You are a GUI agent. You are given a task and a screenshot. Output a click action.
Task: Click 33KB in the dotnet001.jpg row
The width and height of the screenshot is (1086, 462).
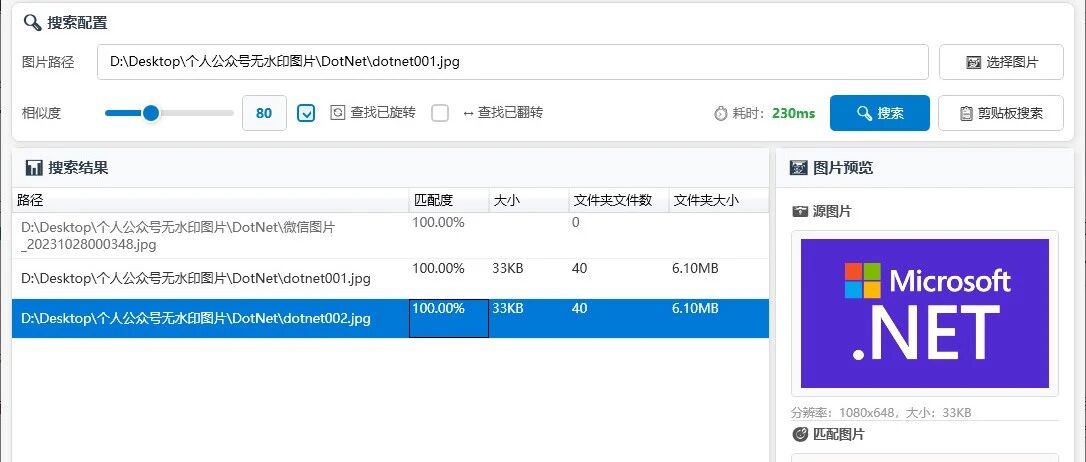[x=508, y=269]
